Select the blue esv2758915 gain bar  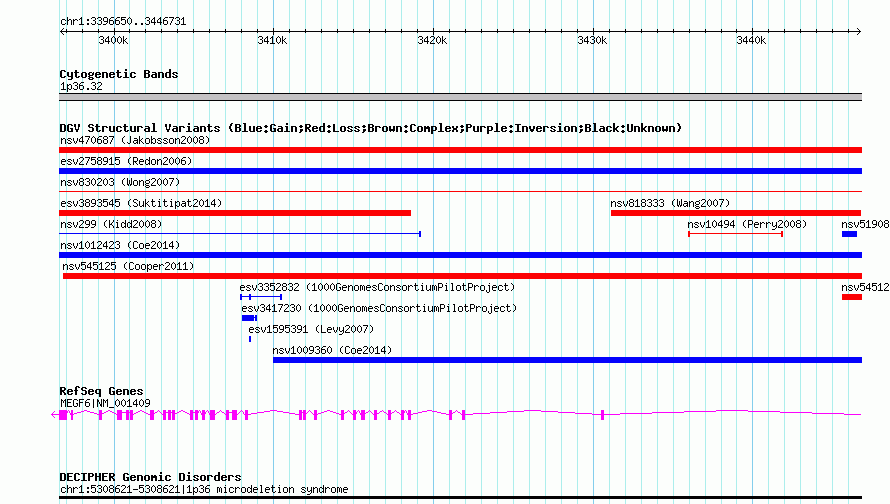(460, 171)
